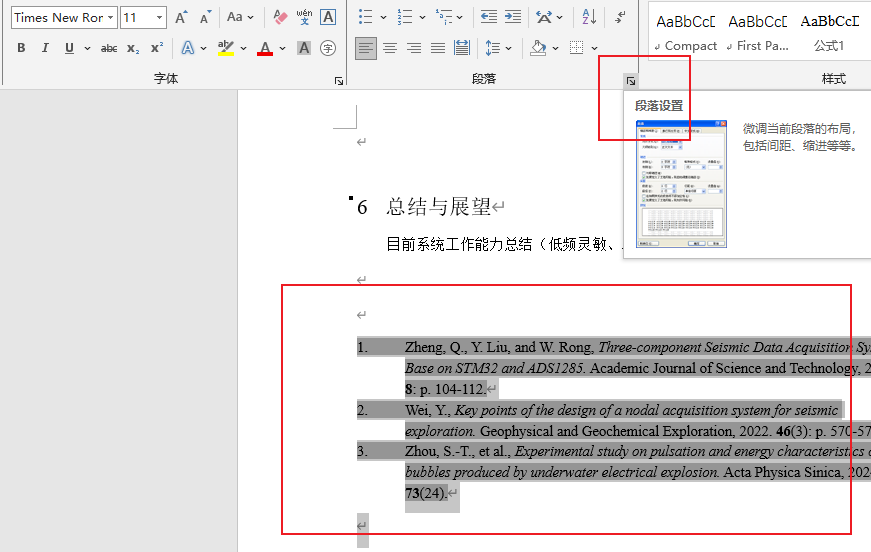Increase paragraph indent
The width and height of the screenshot is (871, 552).
513,17
